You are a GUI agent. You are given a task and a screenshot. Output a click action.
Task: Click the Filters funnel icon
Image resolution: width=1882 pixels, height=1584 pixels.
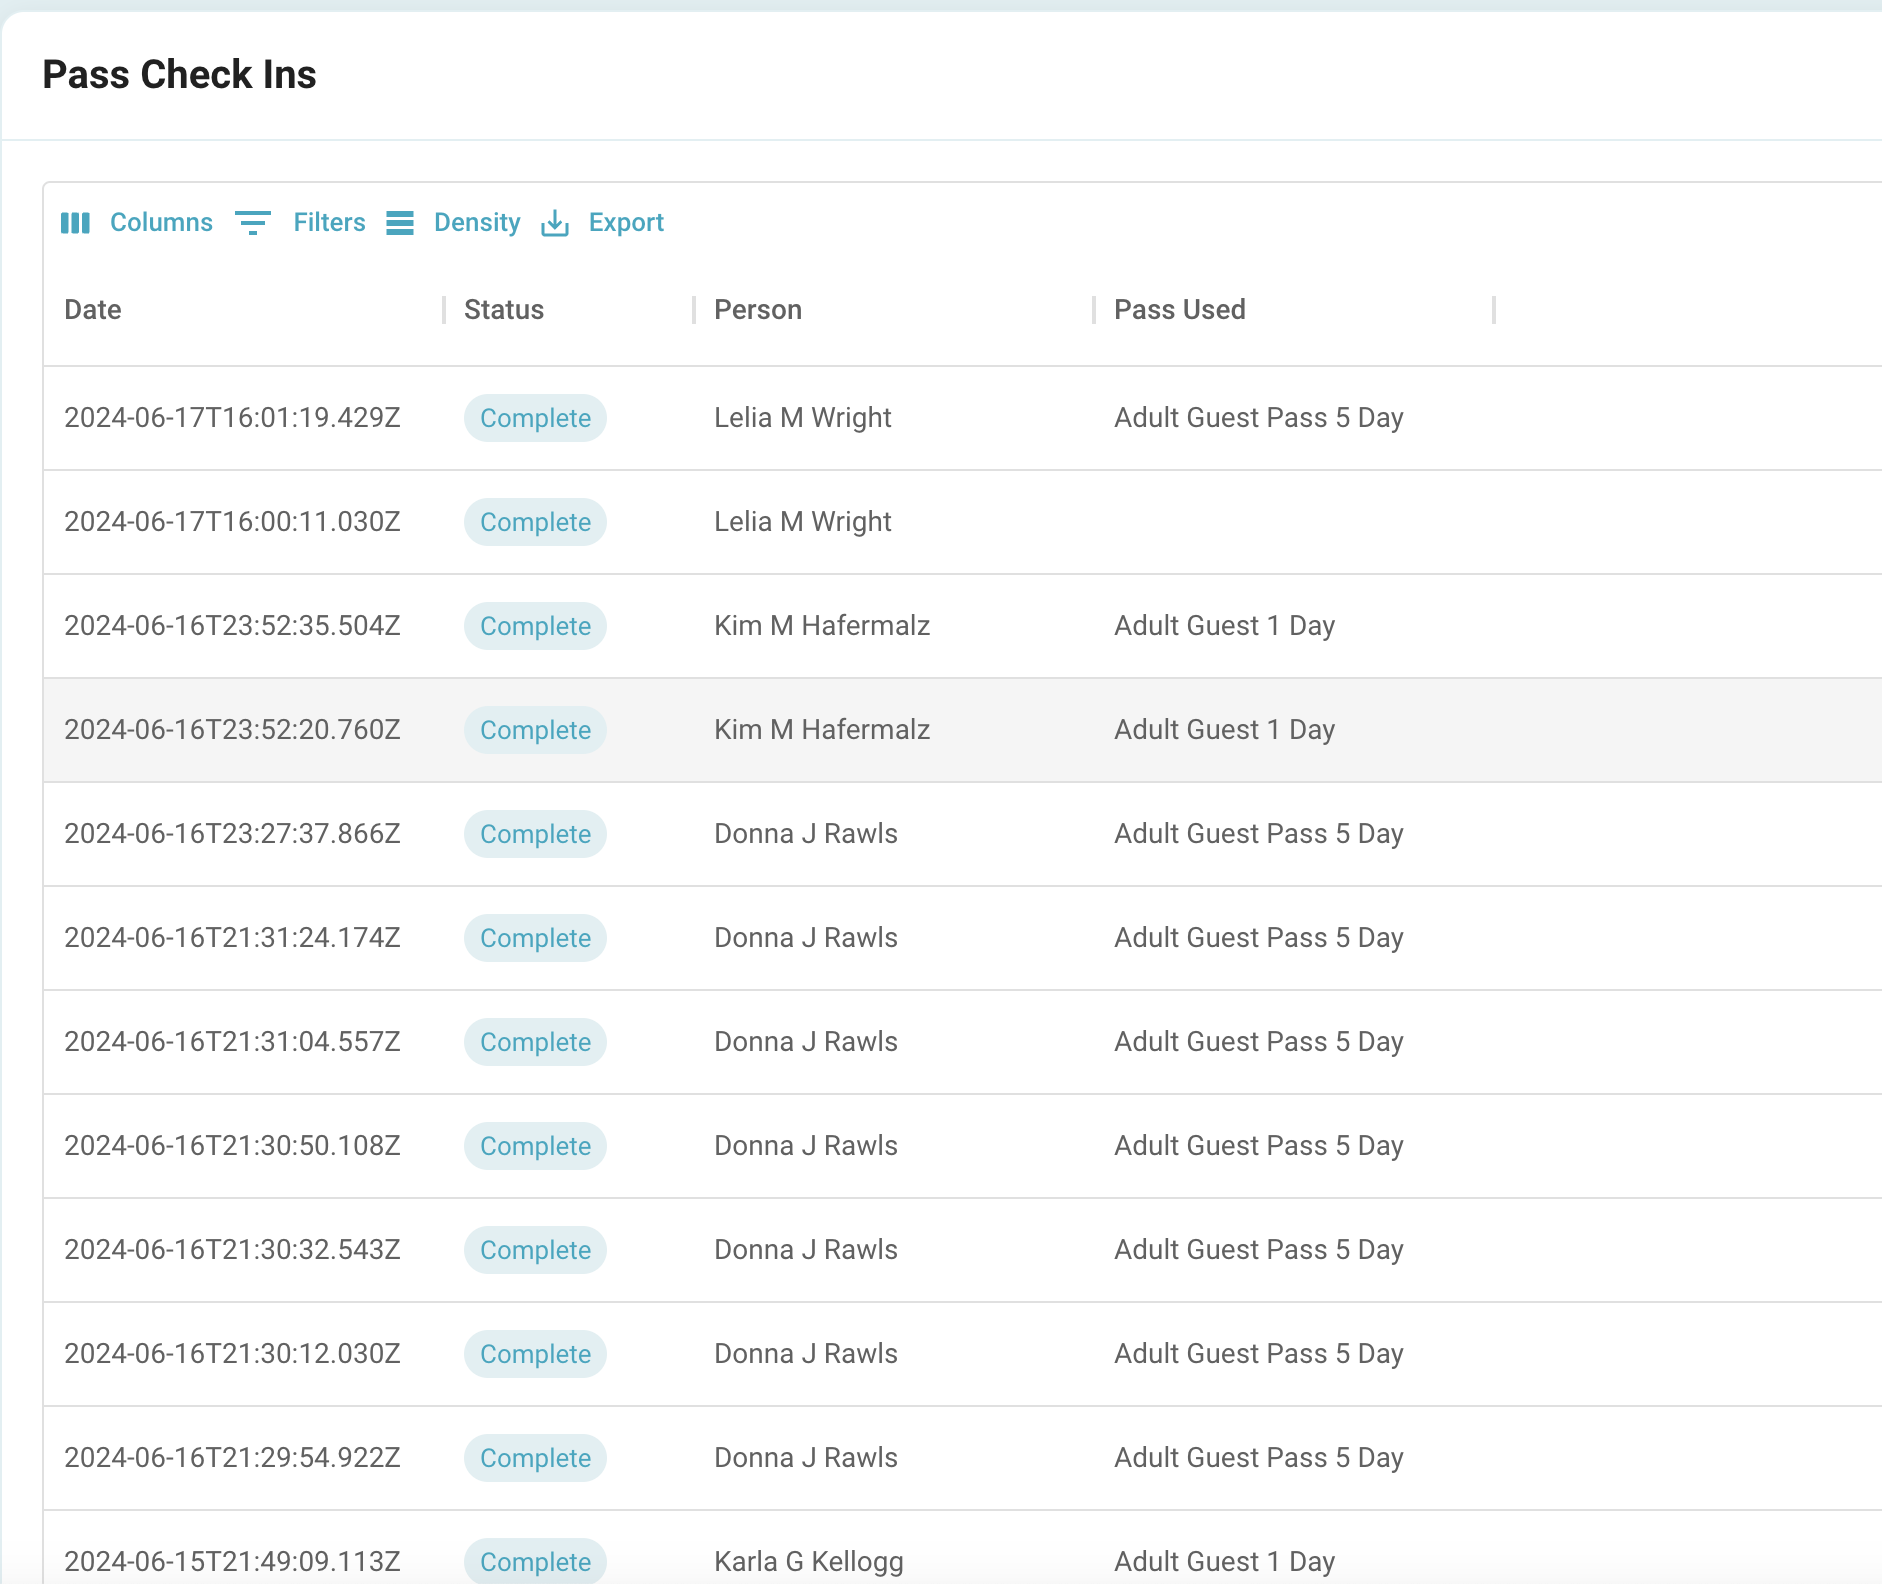[253, 222]
